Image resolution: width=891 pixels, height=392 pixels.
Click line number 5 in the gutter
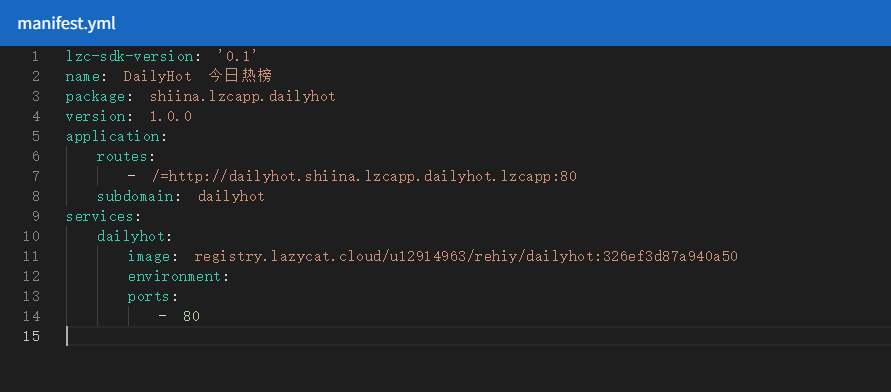36,136
